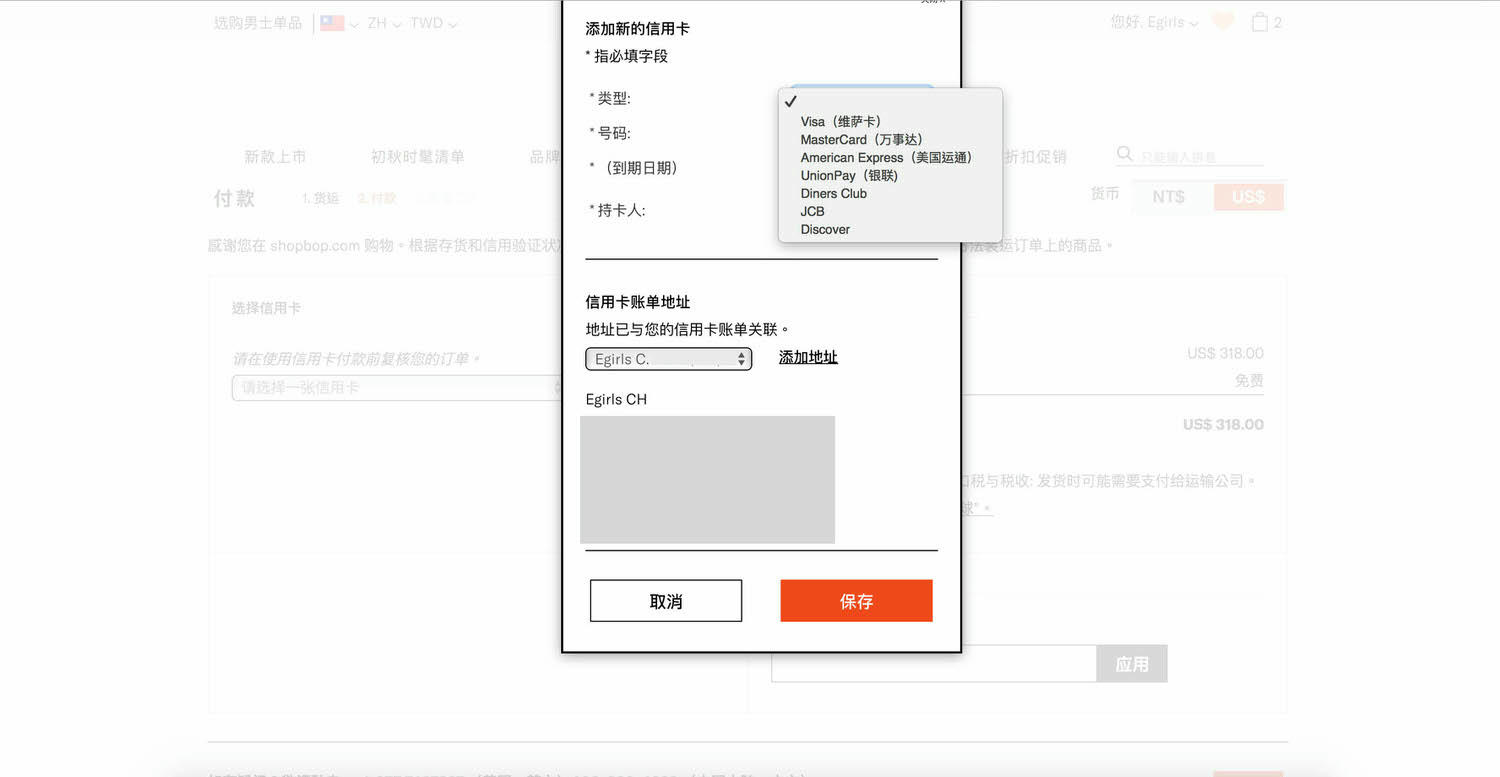Click the US$ 318.00 total amount
1500x777 pixels.
click(x=1223, y=424)
